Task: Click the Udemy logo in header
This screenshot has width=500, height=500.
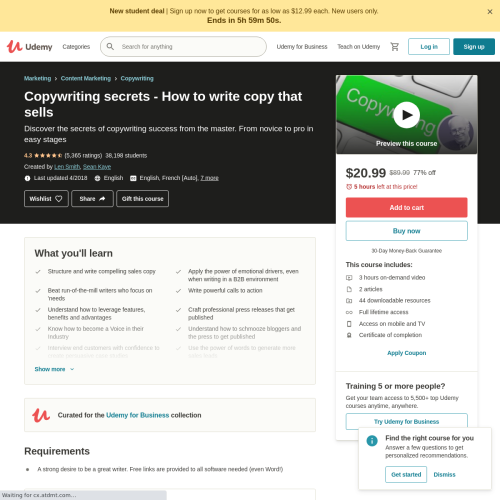Action: pos(30,47)
